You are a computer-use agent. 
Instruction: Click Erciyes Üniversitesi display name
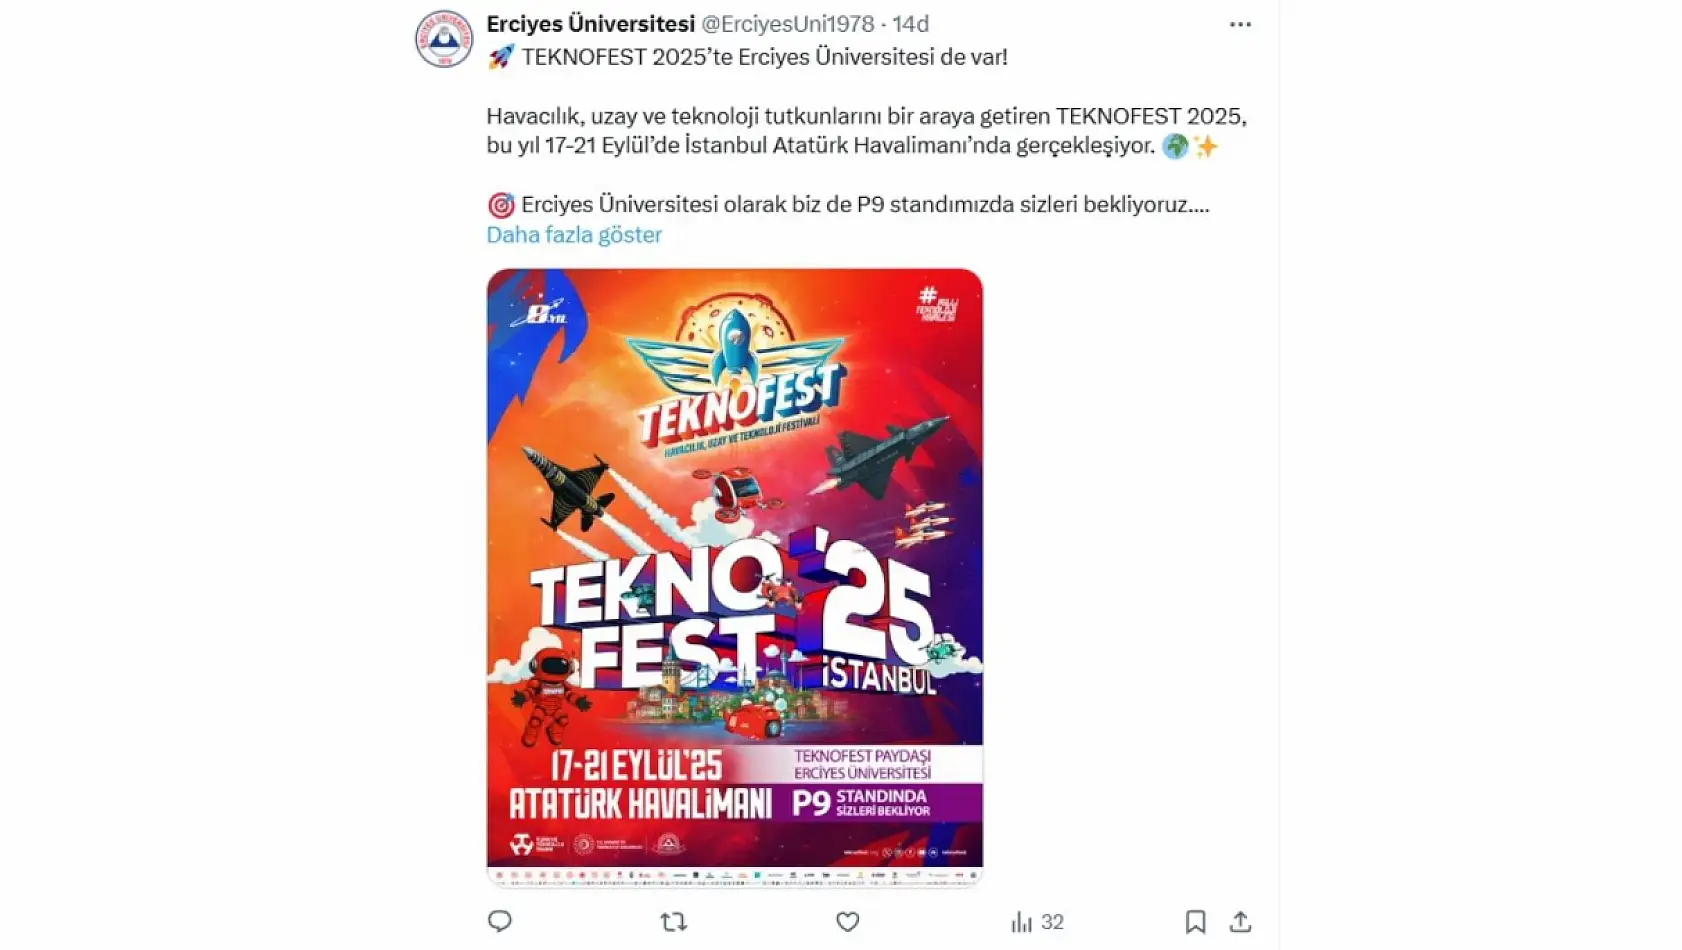coord(590,24)
